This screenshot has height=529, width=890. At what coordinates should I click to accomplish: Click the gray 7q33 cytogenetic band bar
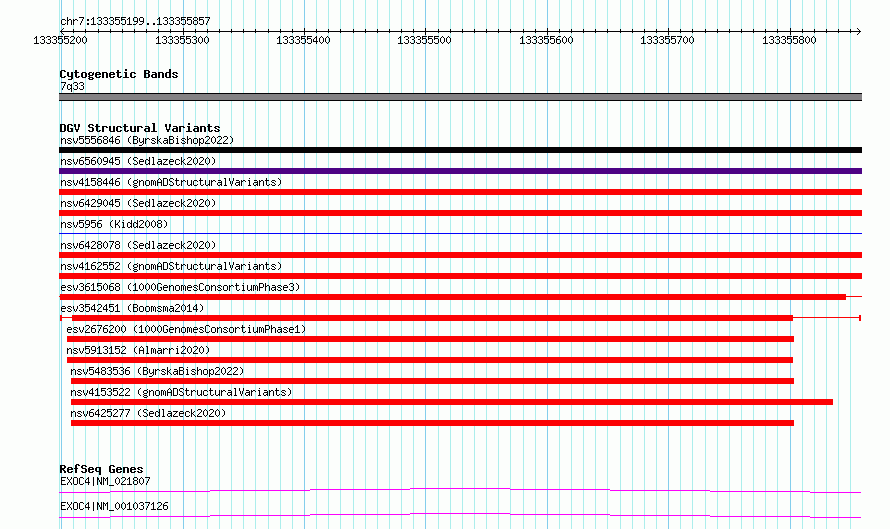pos(460,97)
